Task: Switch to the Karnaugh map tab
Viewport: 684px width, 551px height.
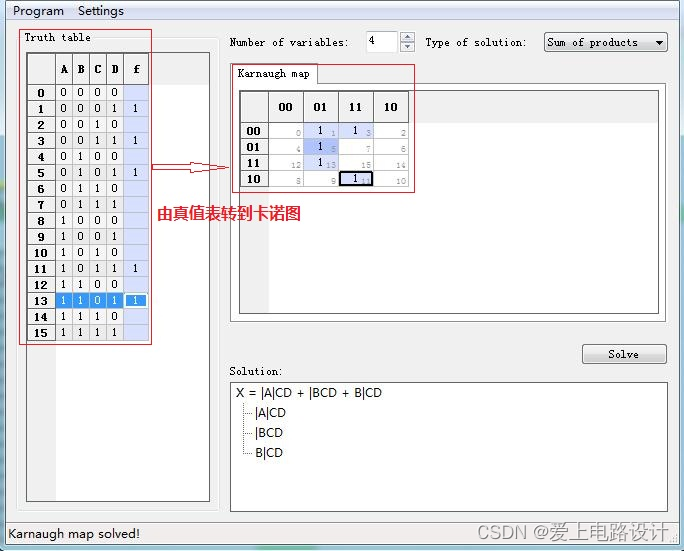Action: [x=273, y=74]
